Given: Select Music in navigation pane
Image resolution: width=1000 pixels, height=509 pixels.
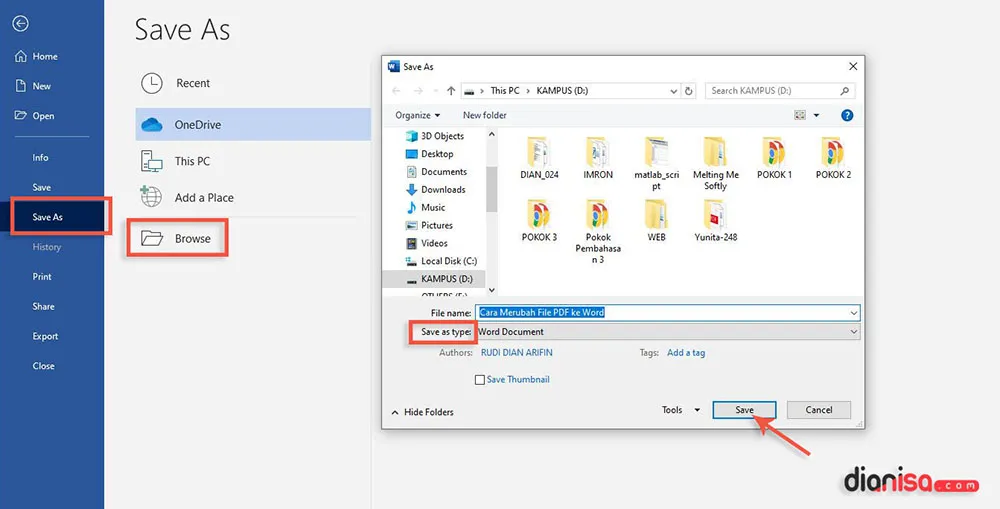Looking at the screenshot, I should (x=425, y=207).
